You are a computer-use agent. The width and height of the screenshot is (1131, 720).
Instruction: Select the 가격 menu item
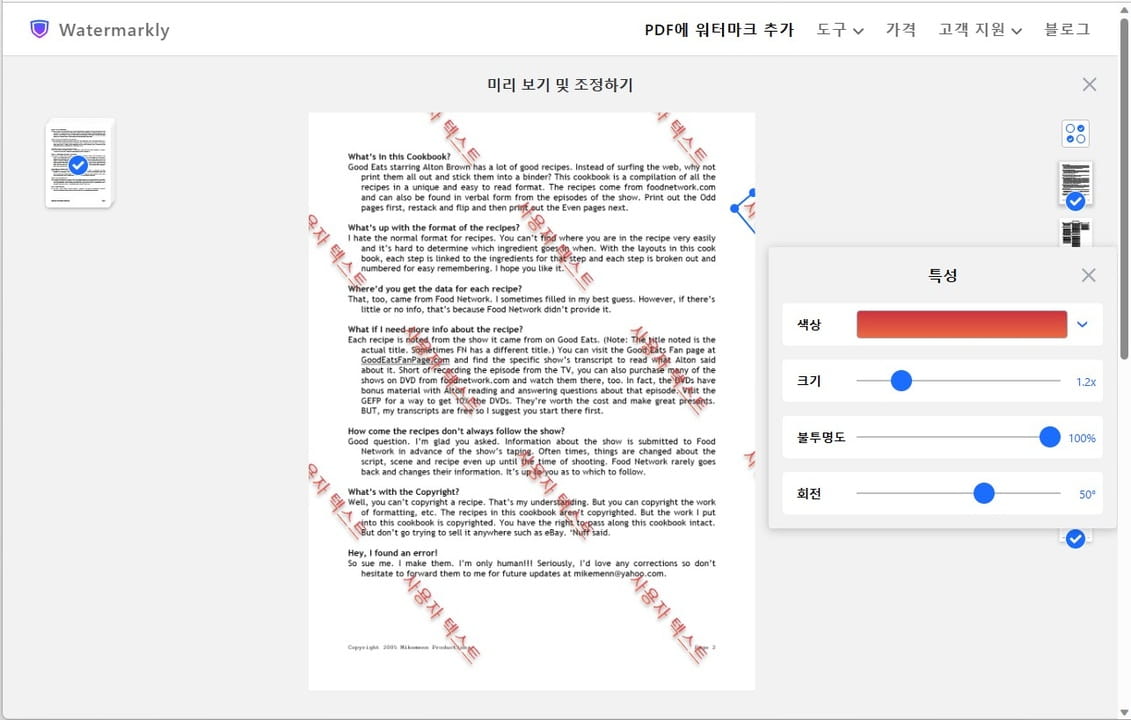click(901, 30)
